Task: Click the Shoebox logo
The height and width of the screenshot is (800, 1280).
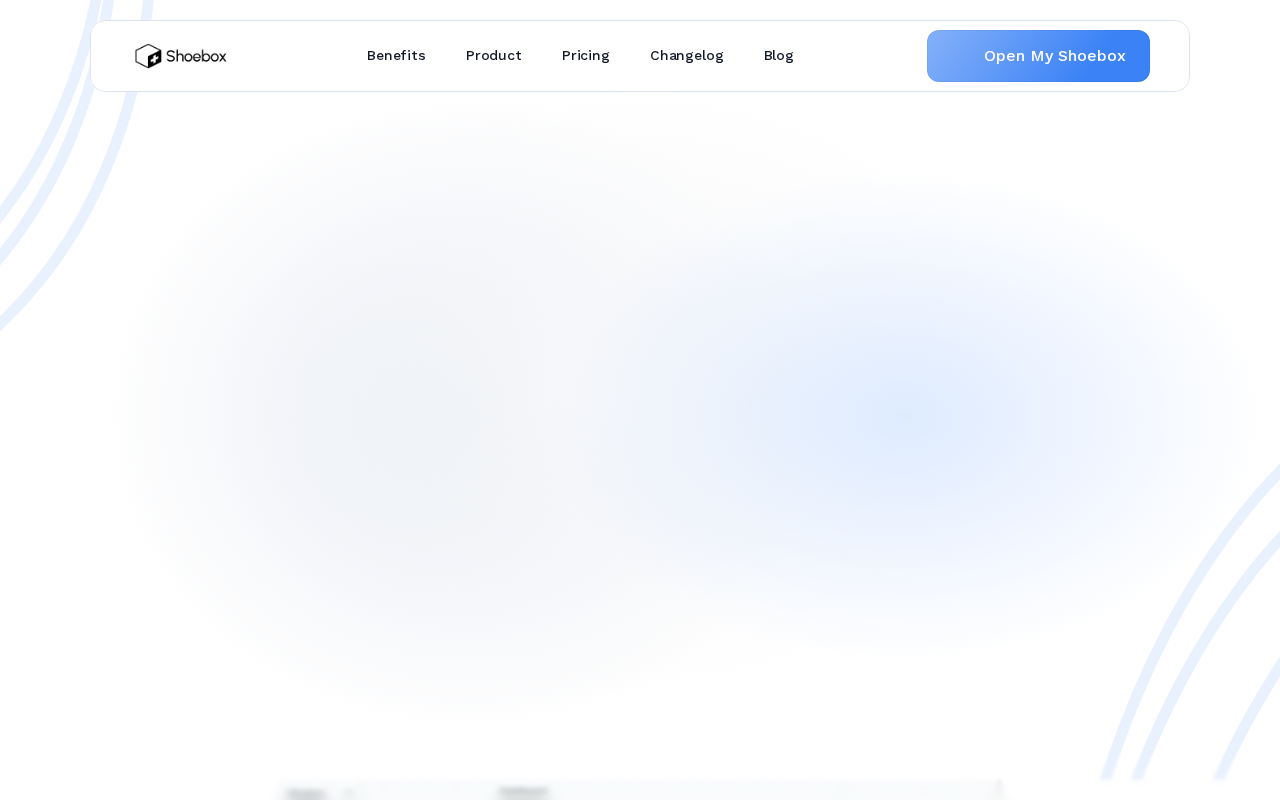Action: click(181, 56)
